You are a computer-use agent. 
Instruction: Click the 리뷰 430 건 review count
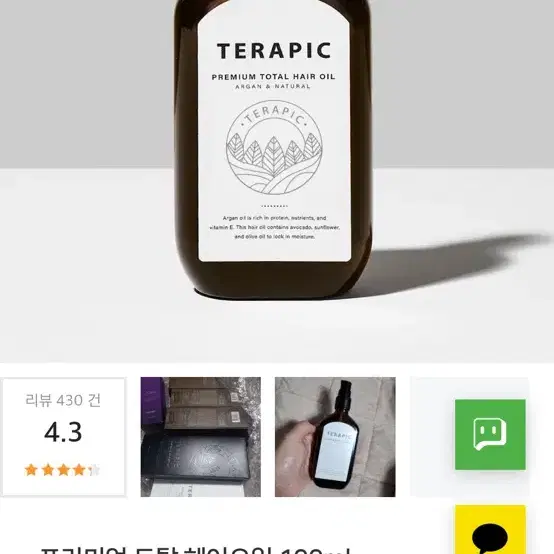click(x=63, y=400)
